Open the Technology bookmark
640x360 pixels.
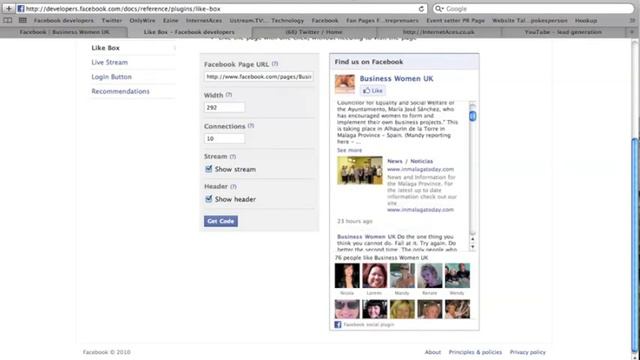pos(288,20)
